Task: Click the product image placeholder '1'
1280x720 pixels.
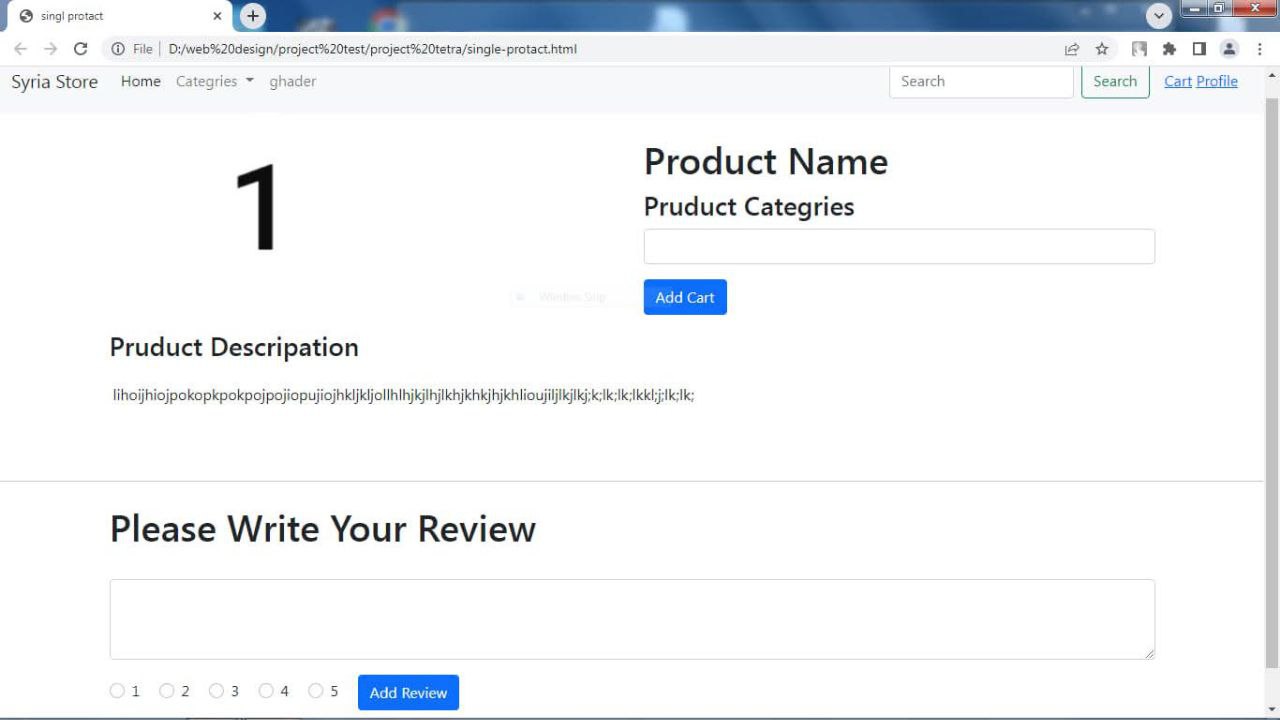Action: tap(258, 208)
